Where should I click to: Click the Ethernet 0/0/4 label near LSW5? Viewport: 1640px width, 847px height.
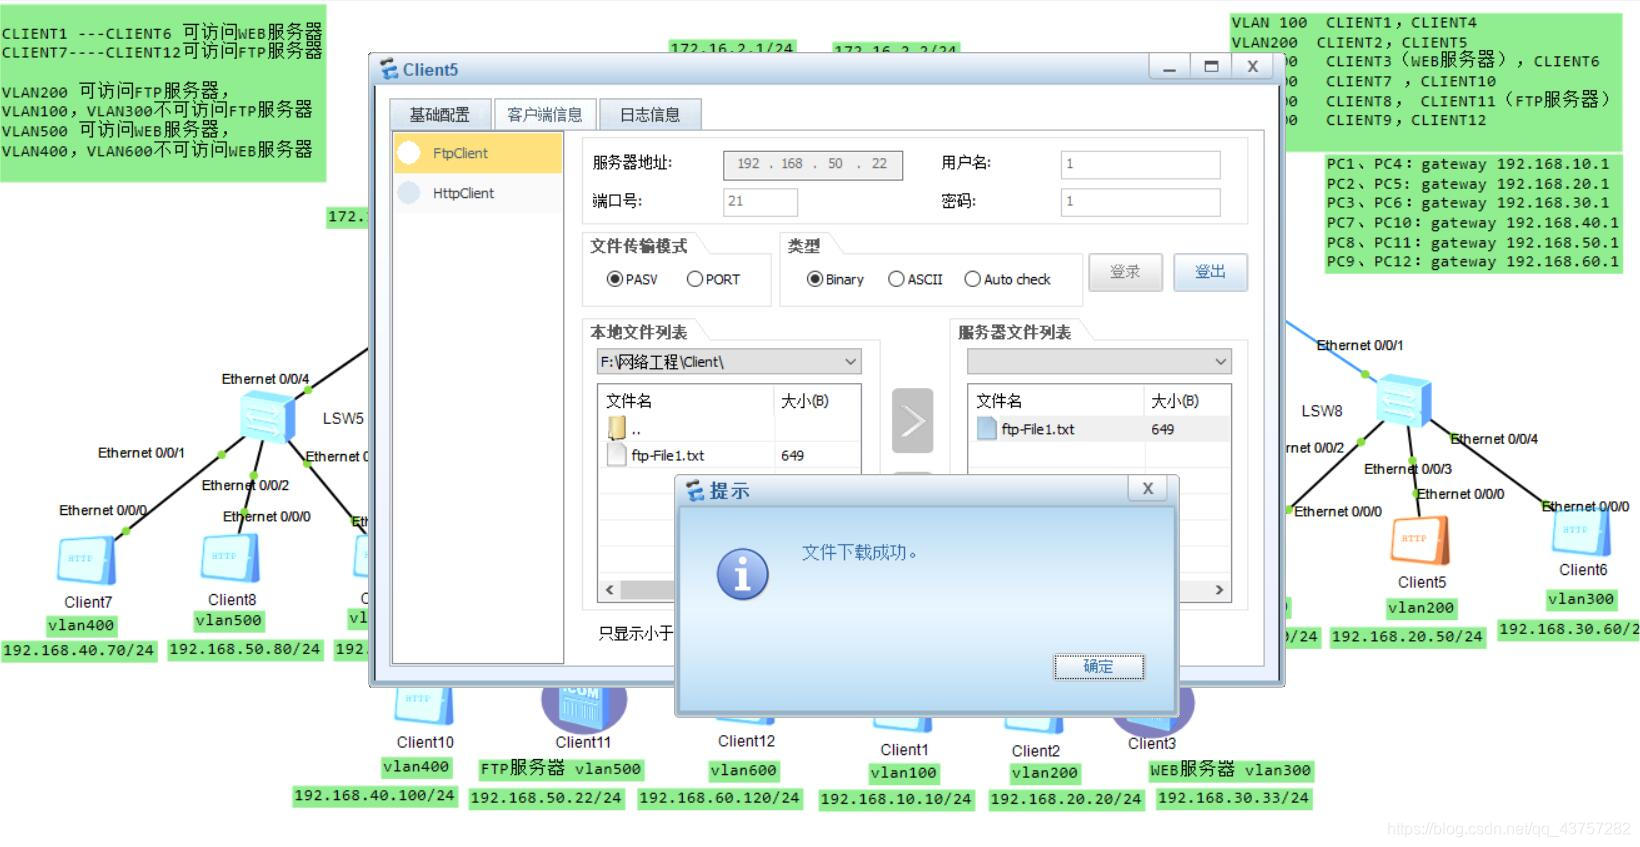pyautogui.click(x=265, y=379)
